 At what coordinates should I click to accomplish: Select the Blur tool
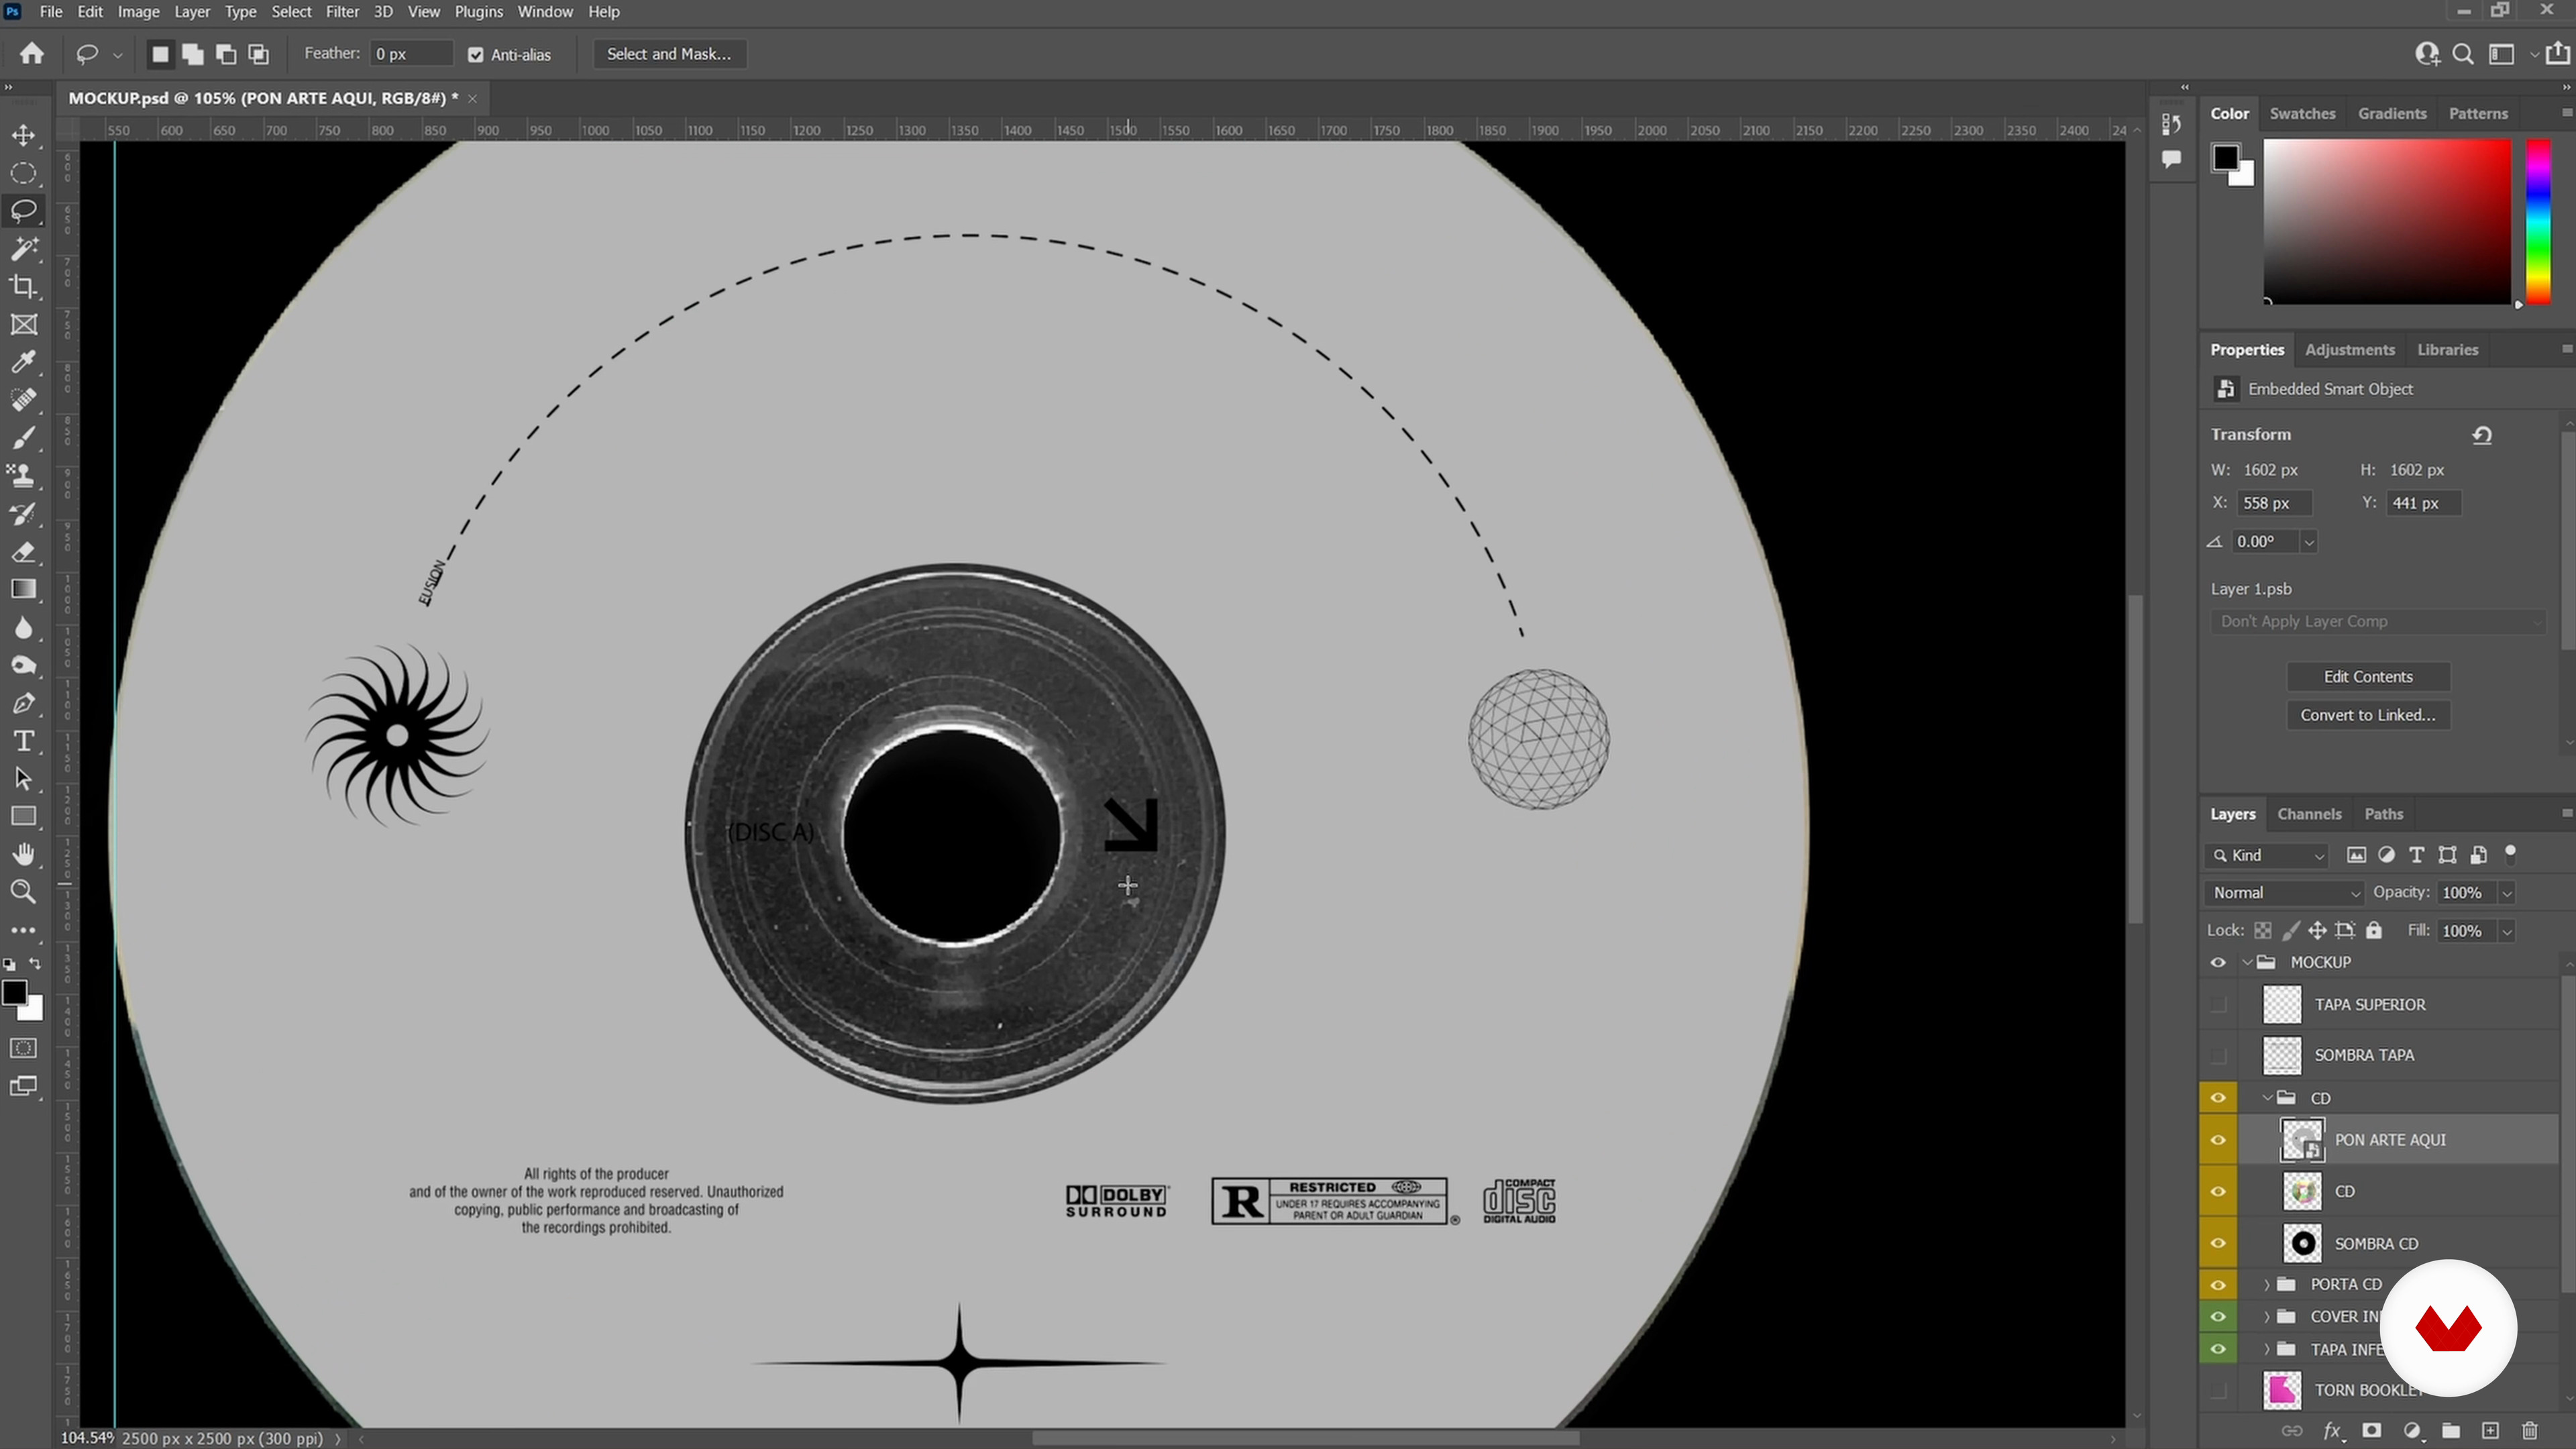23,627
